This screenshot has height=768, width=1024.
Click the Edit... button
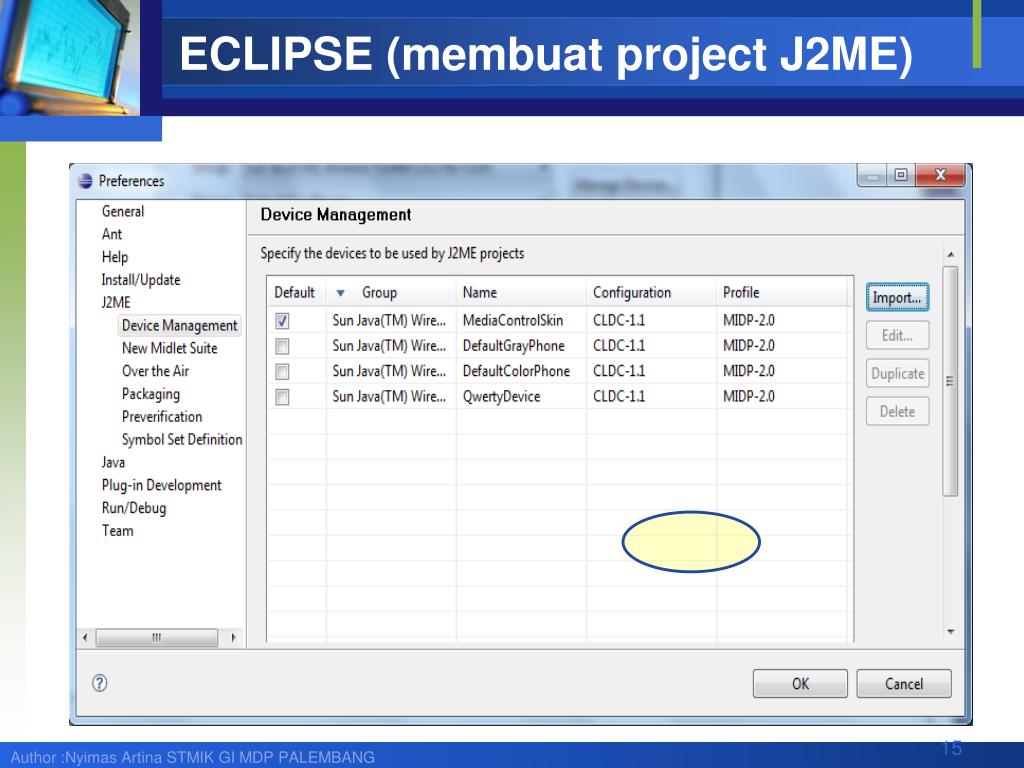tap(897, 336)
